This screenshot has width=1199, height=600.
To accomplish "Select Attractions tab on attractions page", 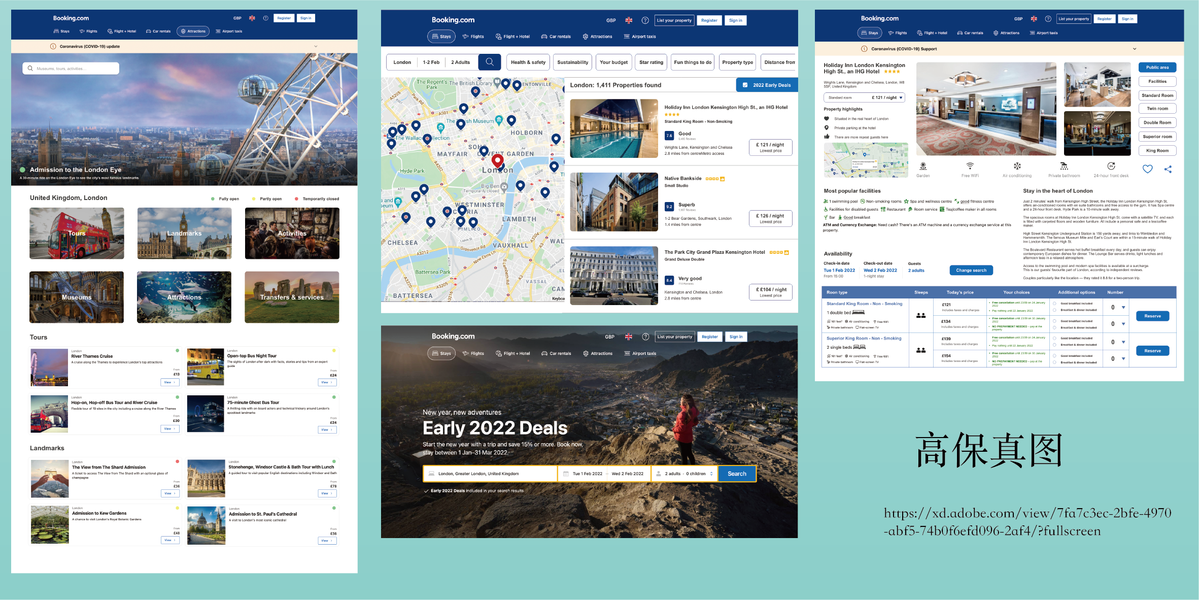I will [x=193, y=31].
